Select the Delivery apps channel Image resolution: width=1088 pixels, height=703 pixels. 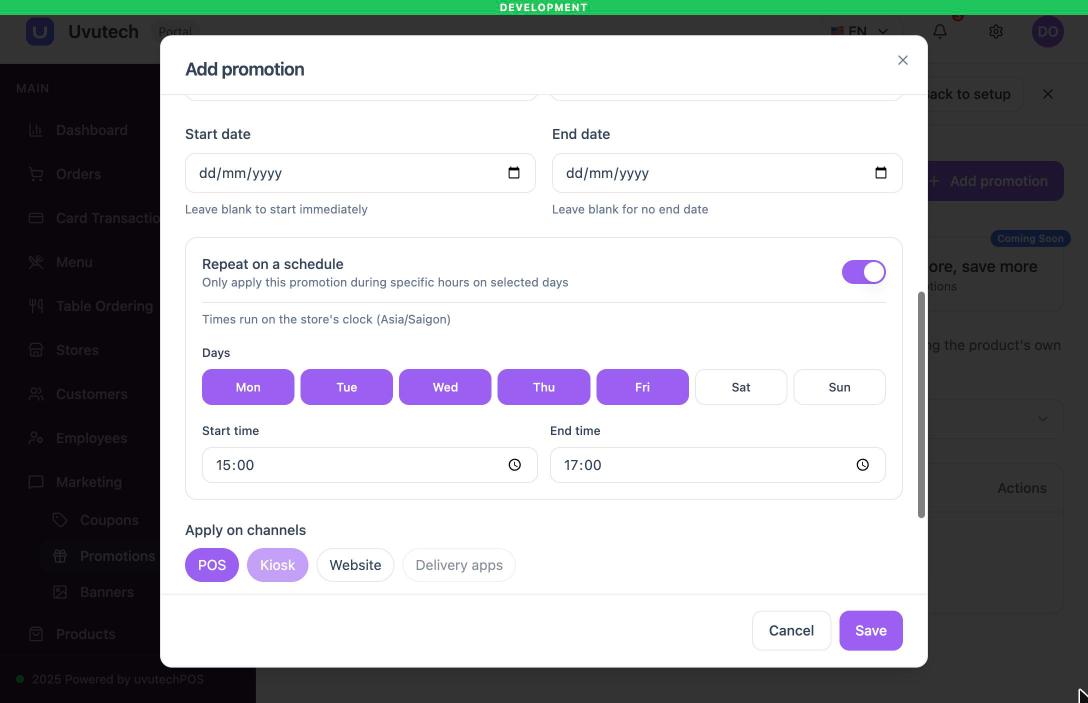pyautogui.click(x=459, y=565)
